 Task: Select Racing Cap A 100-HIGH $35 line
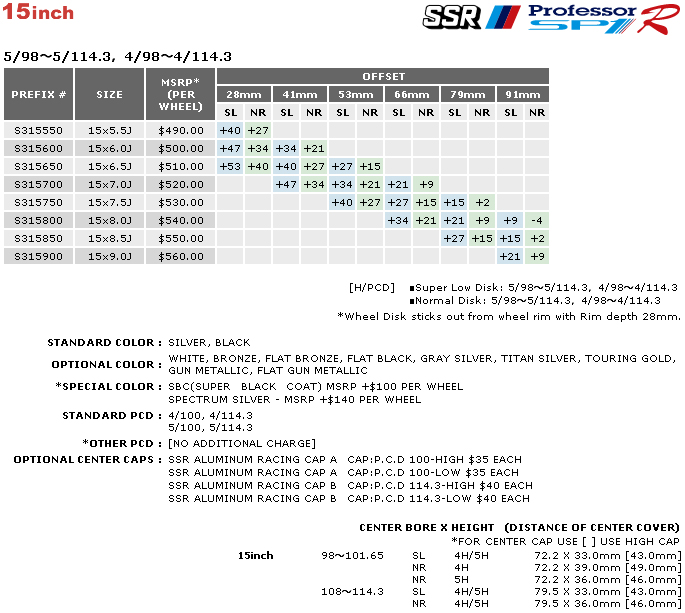click(x=345, y=460)
